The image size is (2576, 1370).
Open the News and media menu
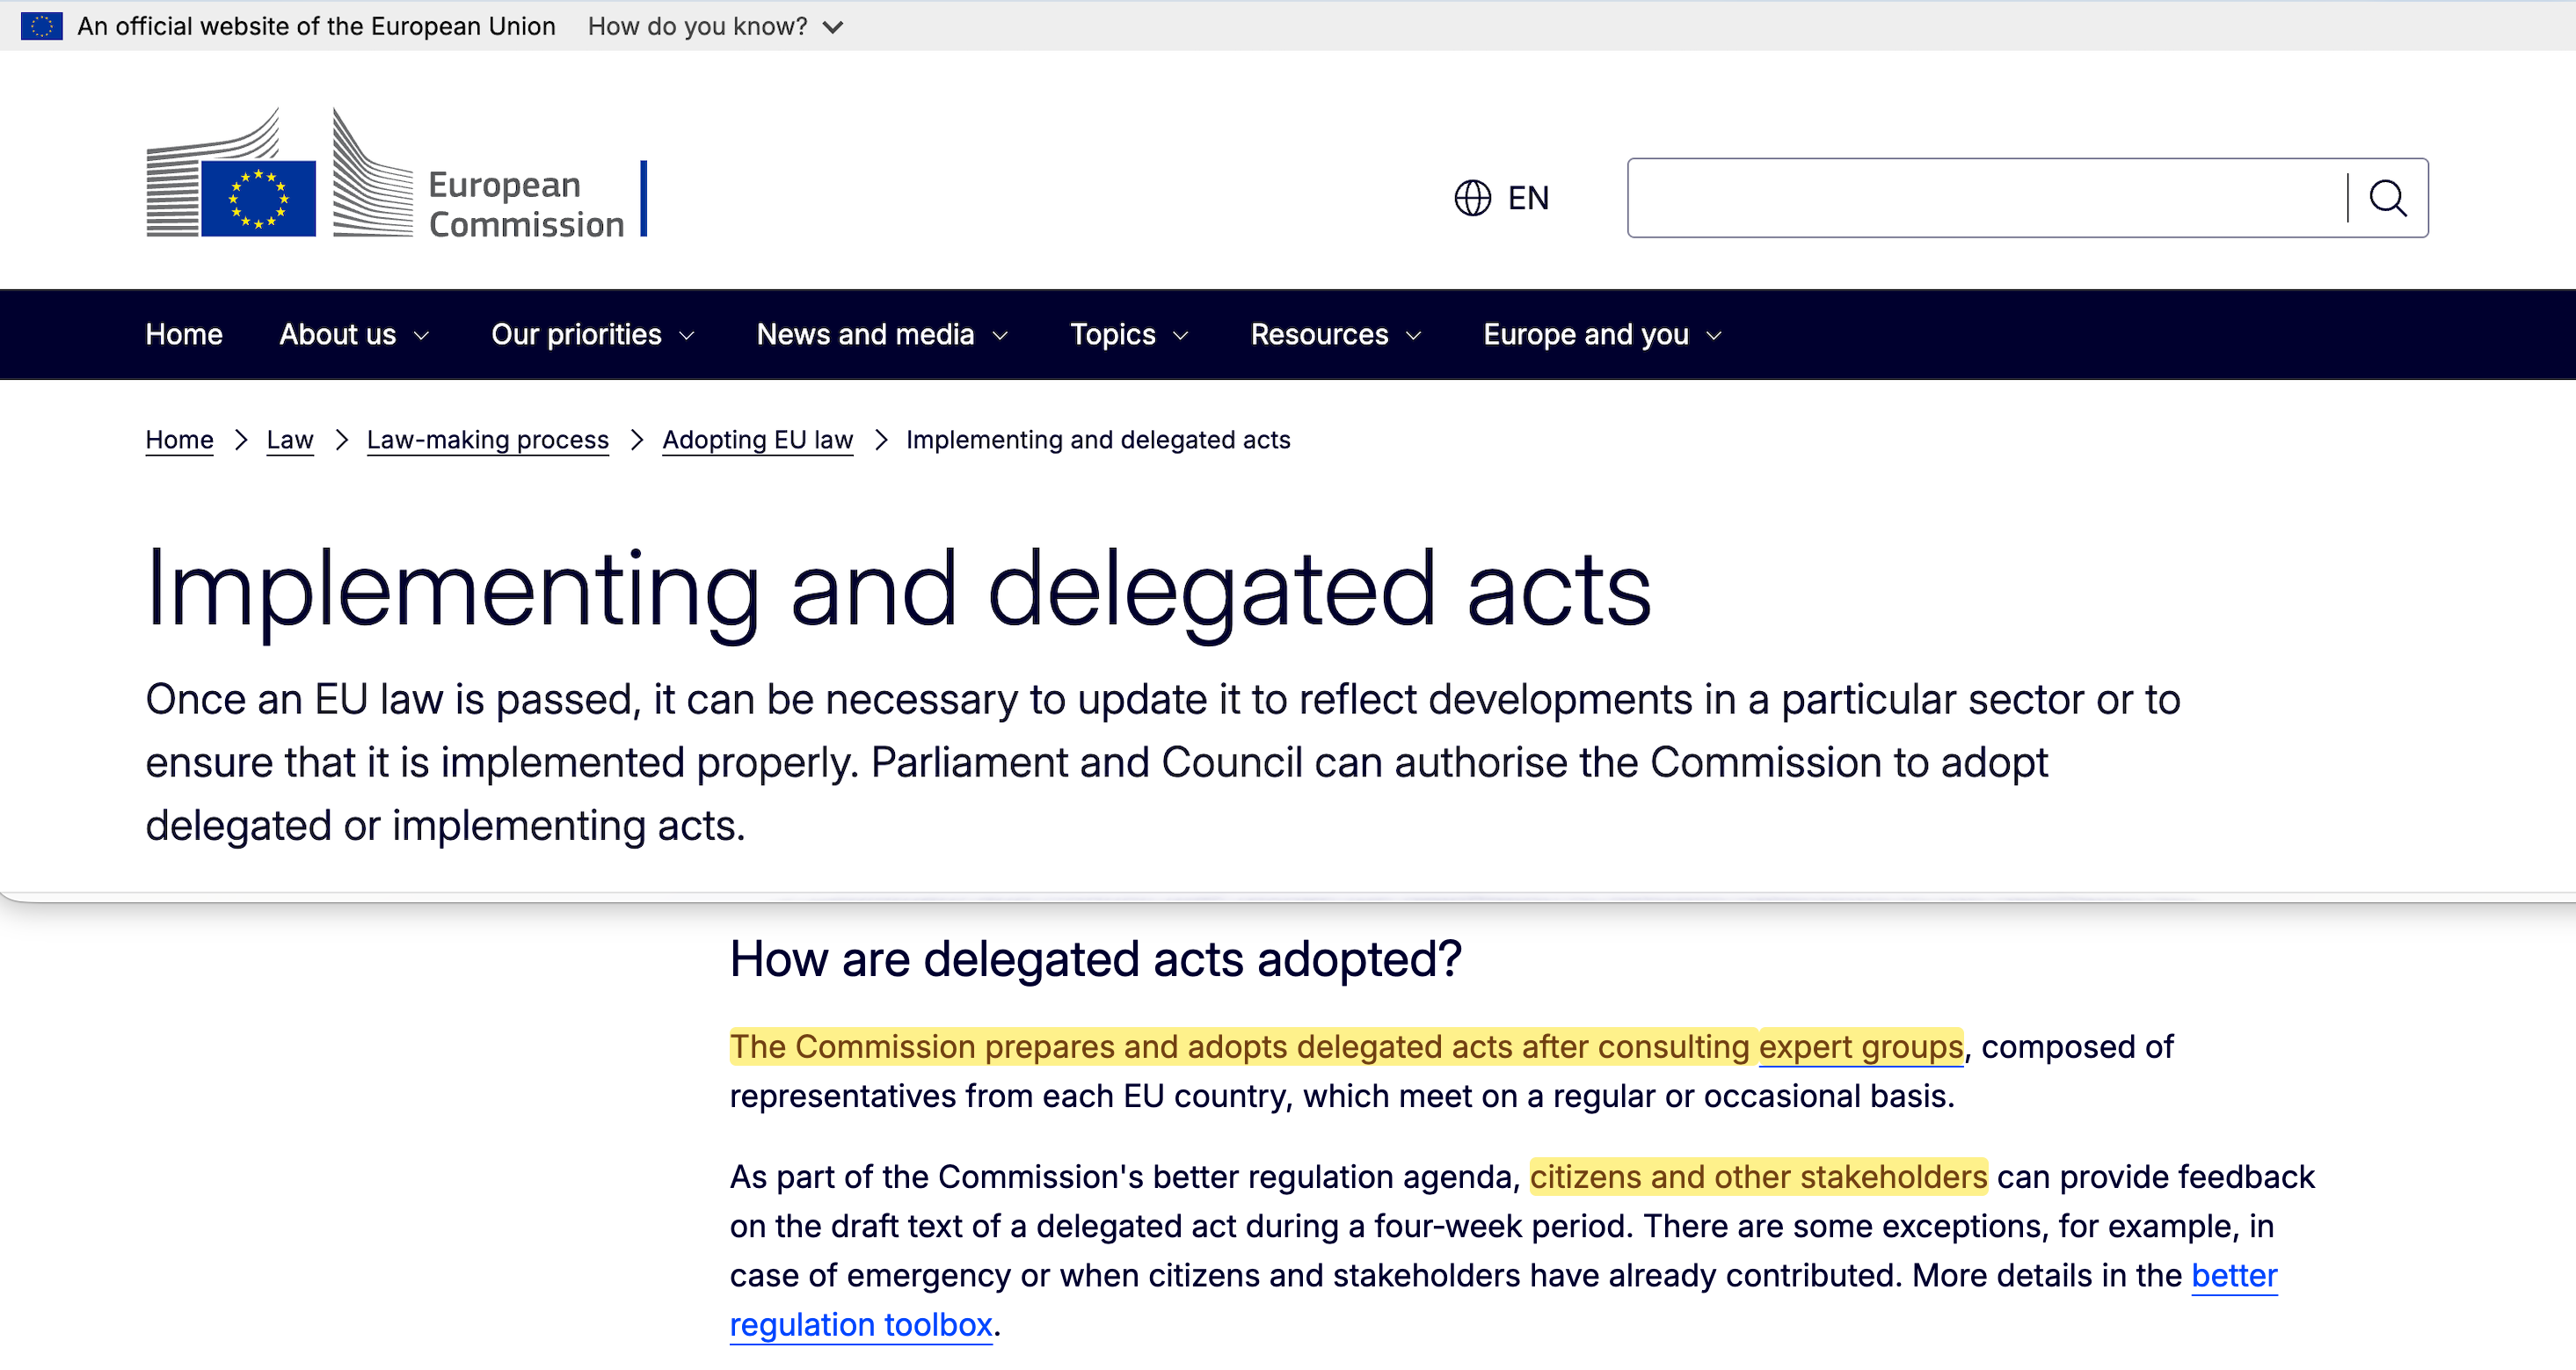click(x=883, y=334)
